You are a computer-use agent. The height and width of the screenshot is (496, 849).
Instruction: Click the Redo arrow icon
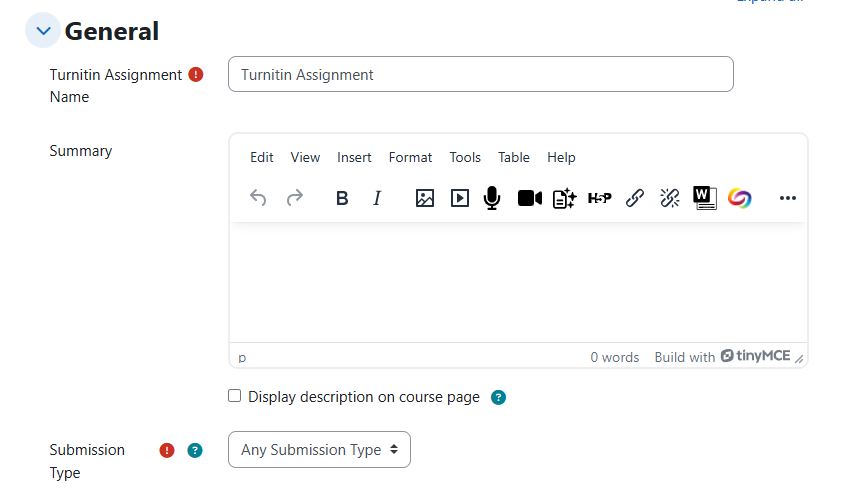(294, 198)
